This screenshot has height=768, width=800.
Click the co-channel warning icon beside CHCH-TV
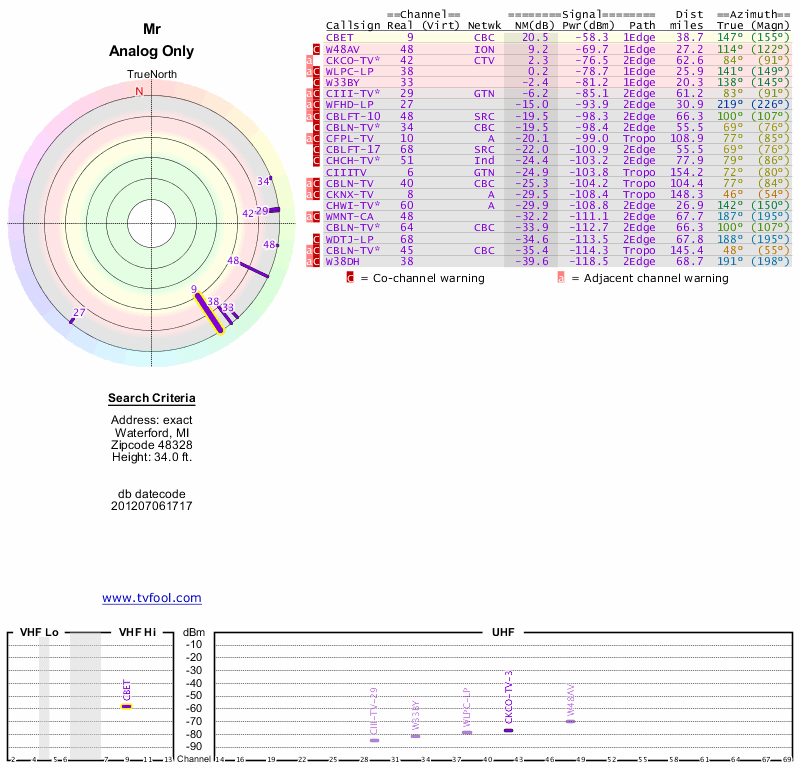pyautogui.click(x=317, y=160)
